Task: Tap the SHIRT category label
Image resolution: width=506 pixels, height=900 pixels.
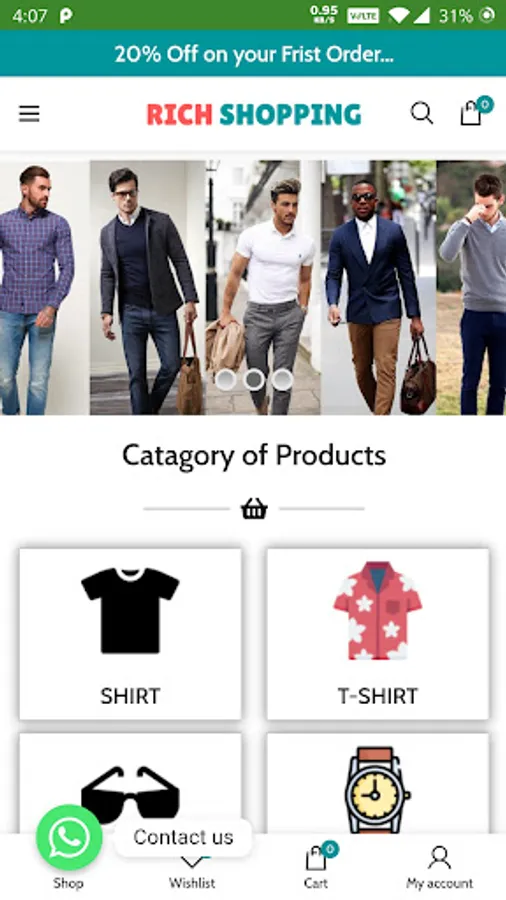Action: (130, 696)
